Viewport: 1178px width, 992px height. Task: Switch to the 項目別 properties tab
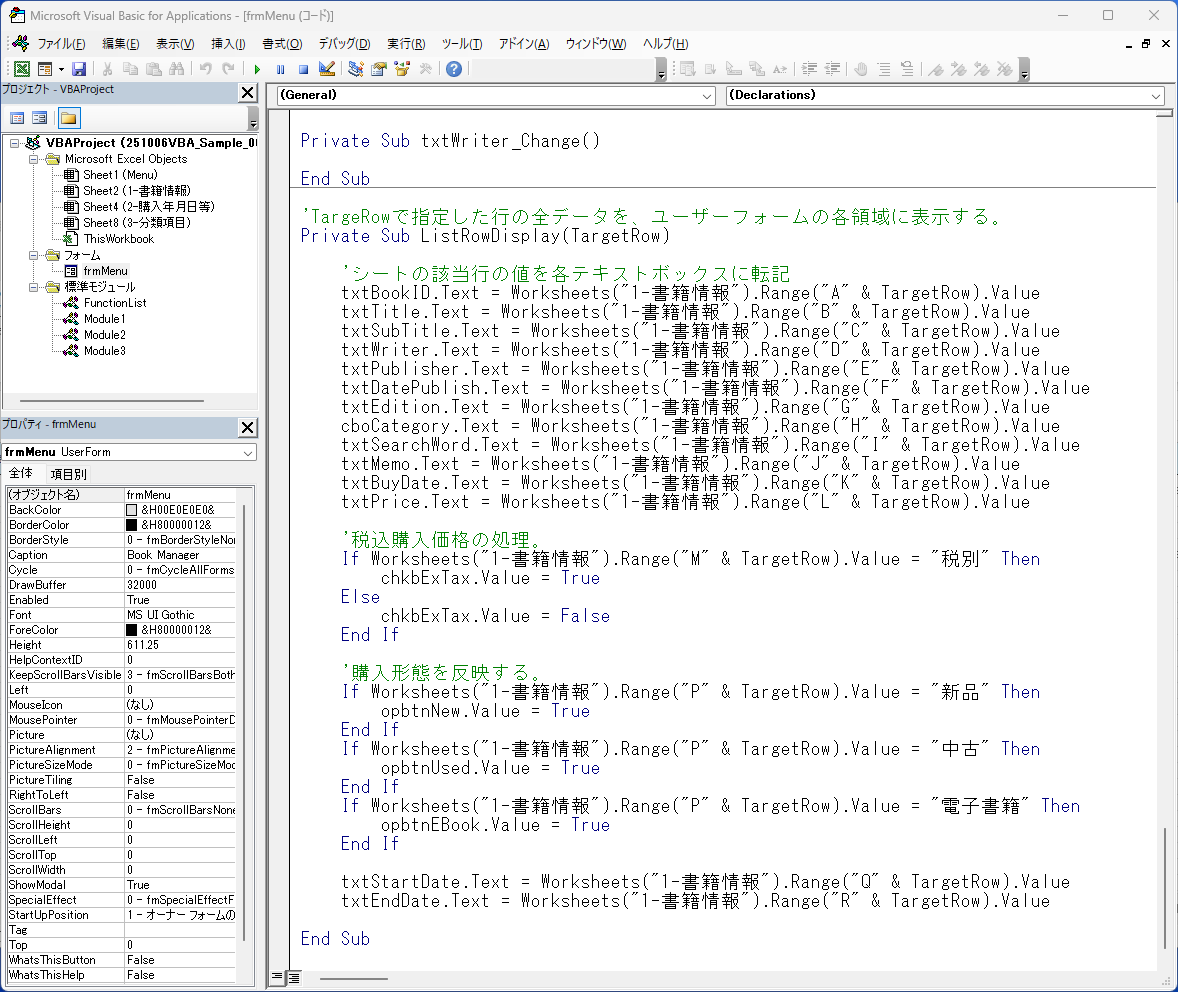coord(69,474)
